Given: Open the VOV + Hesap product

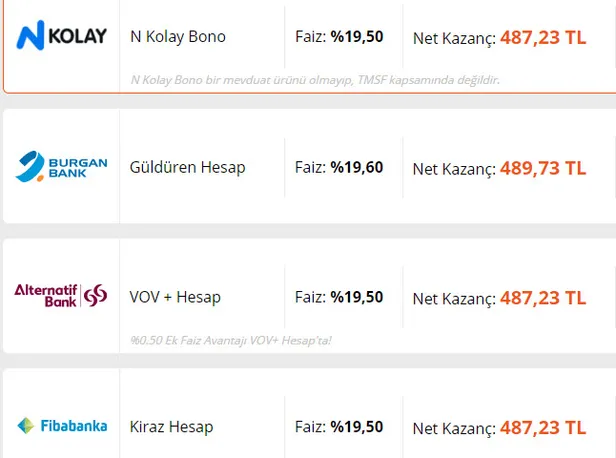Looking at the screenshot, I should click(175, 297).
